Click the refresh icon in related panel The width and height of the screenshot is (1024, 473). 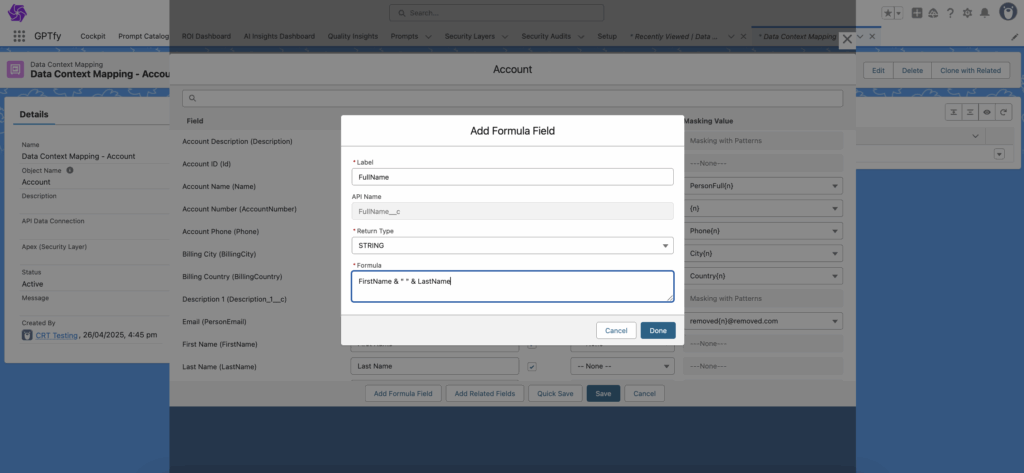point(1003,112)
